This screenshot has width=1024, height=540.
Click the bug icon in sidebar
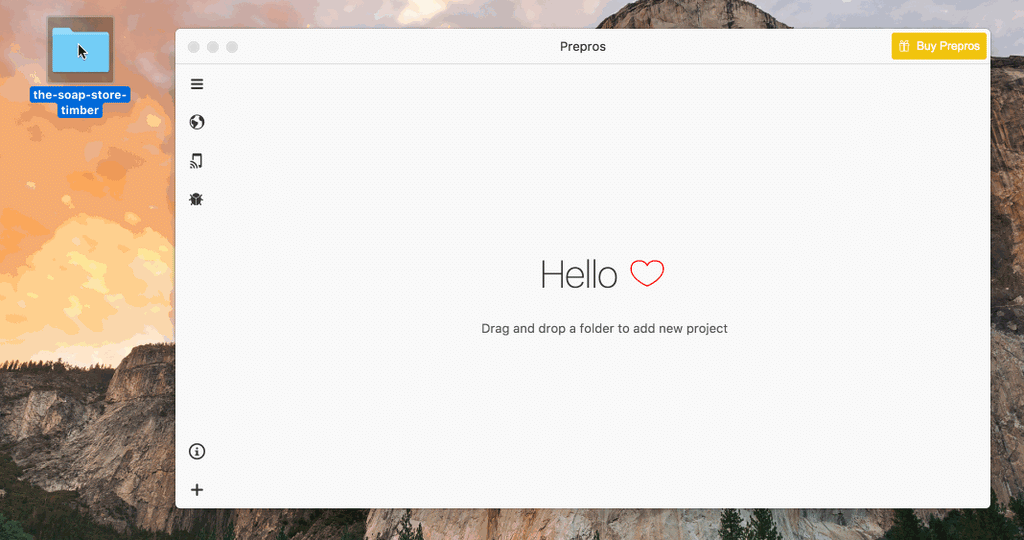[197, 199]
